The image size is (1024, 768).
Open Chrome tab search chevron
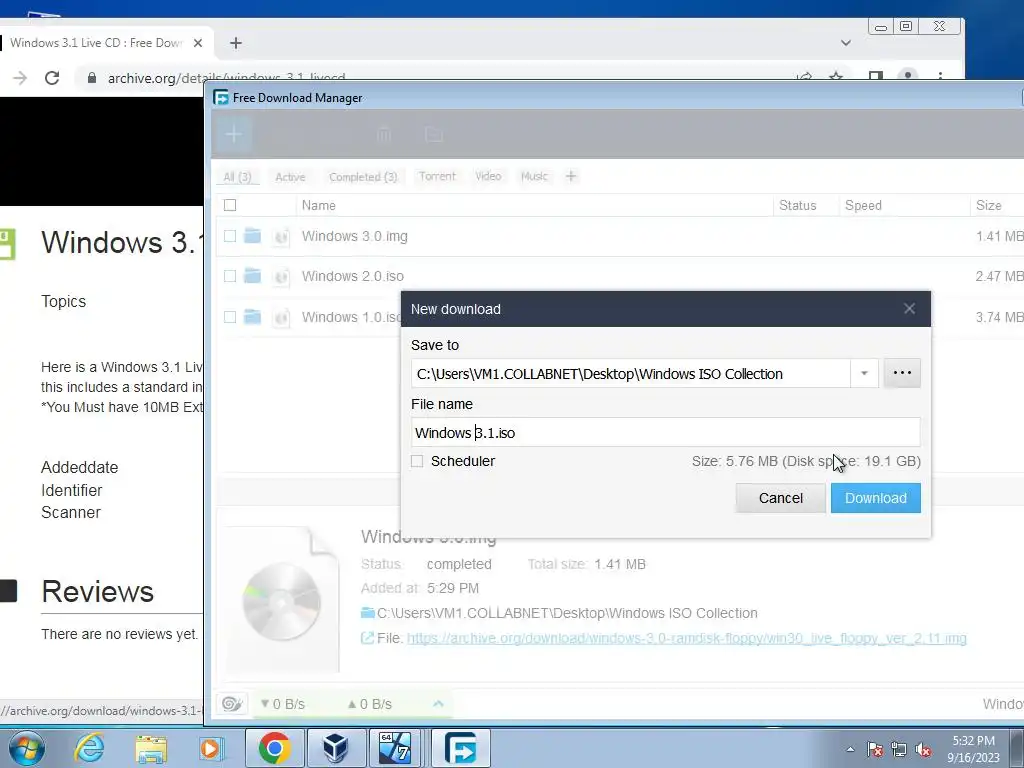point(846,43)
